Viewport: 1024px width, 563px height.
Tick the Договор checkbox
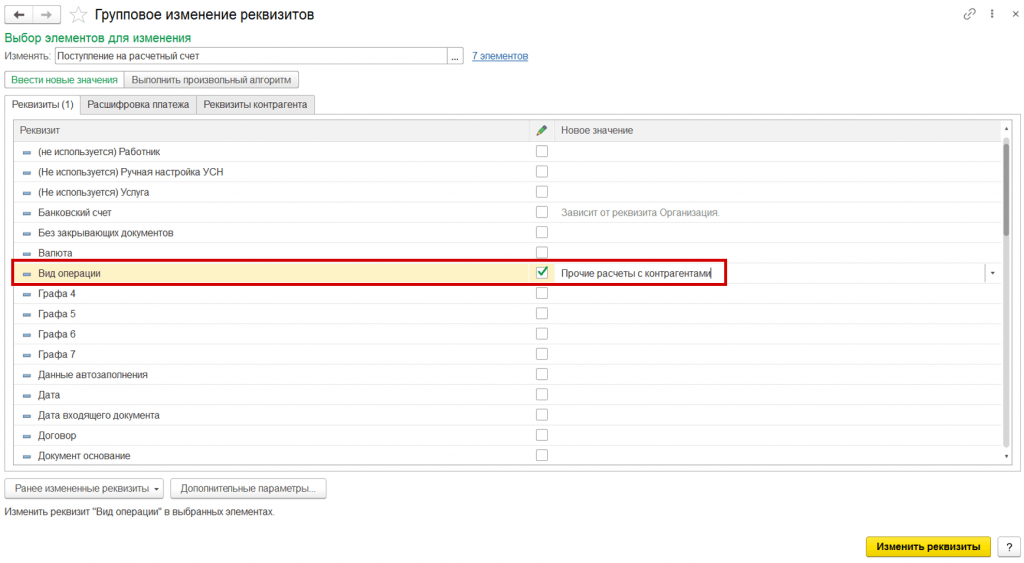pyautogui.click(x=542, y=435)
